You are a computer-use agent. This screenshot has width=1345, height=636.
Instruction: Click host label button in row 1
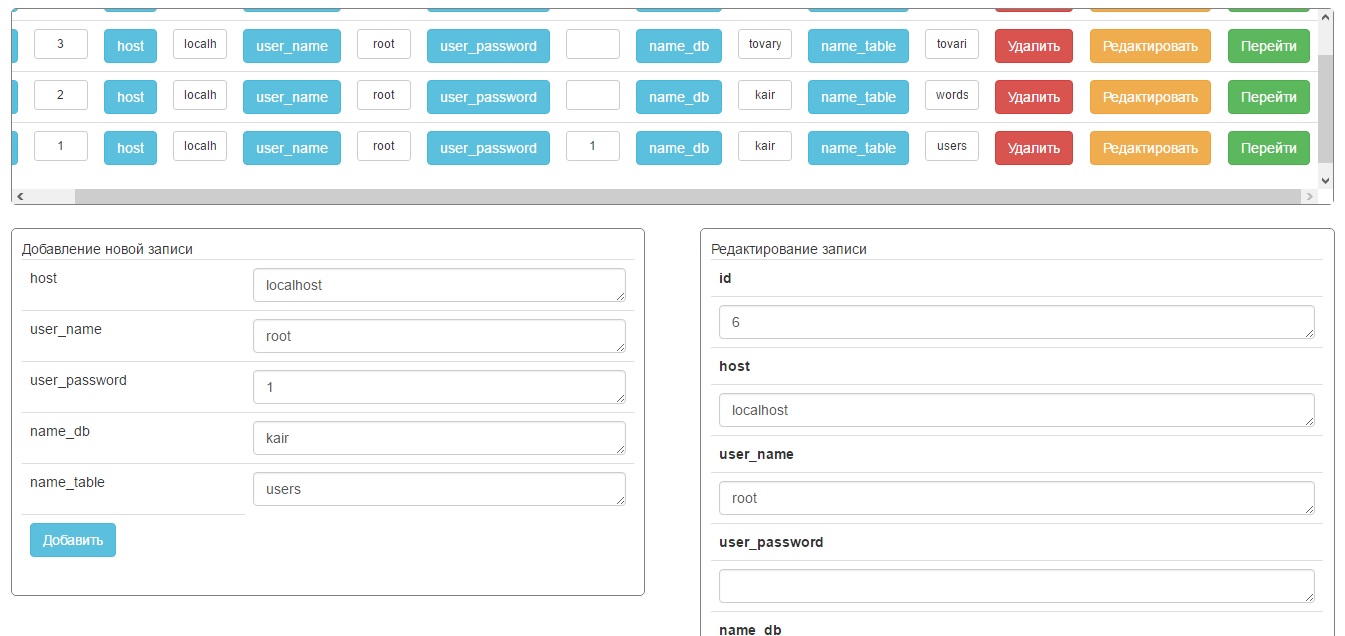coord(130,148)
